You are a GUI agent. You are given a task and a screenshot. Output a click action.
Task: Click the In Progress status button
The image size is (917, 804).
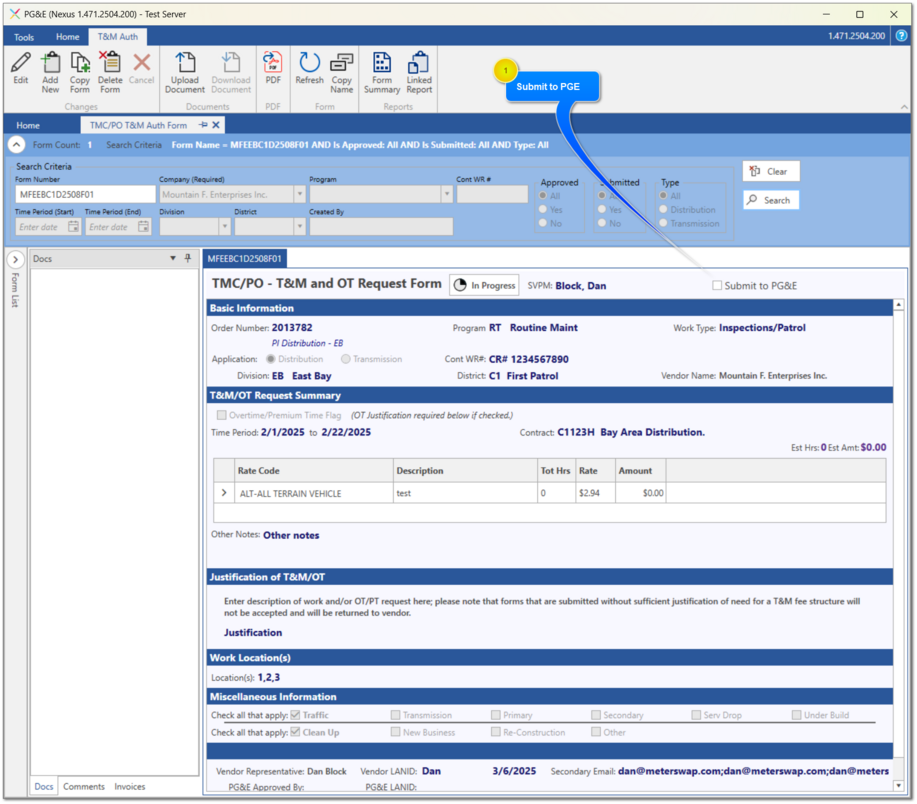tap(484, 285)
